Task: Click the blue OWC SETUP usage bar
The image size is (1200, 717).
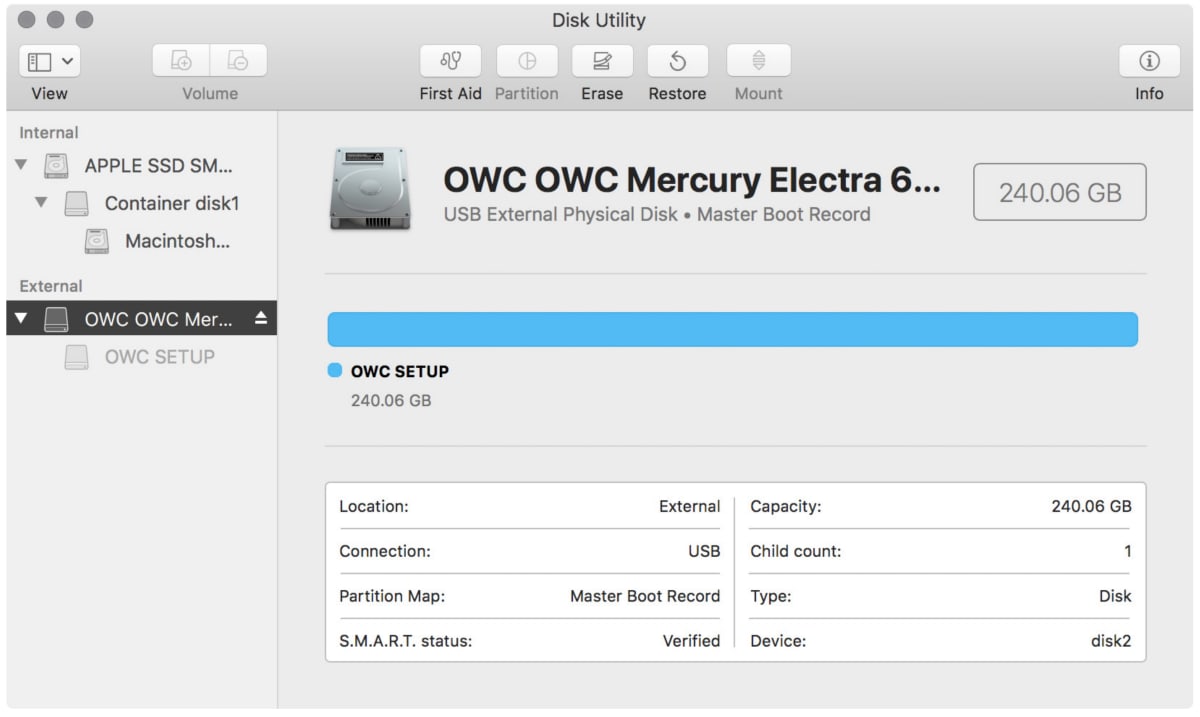Action: 732,329
